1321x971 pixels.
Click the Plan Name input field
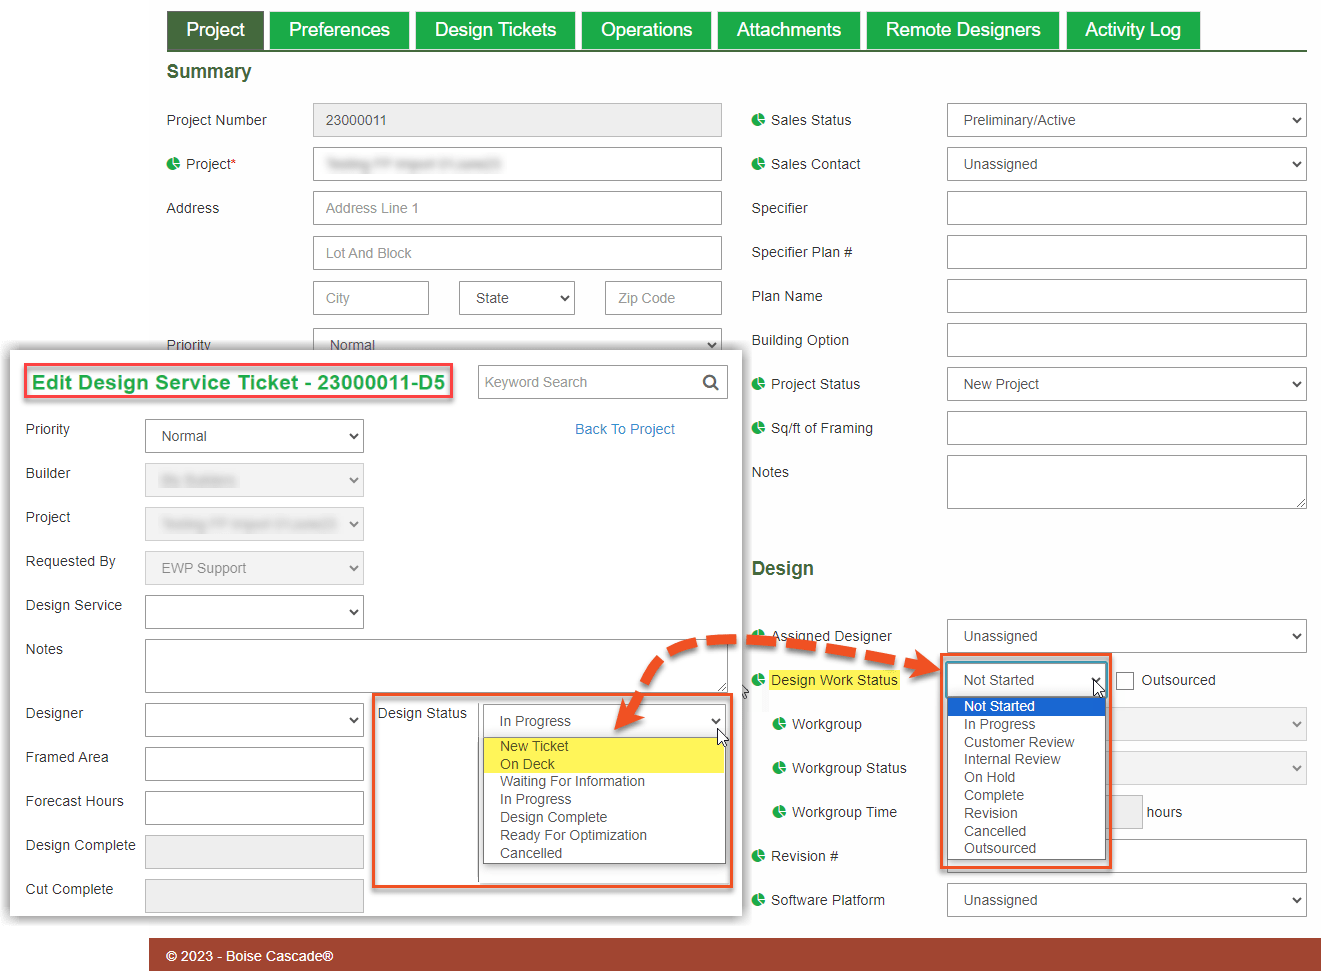click(1126, 296)
